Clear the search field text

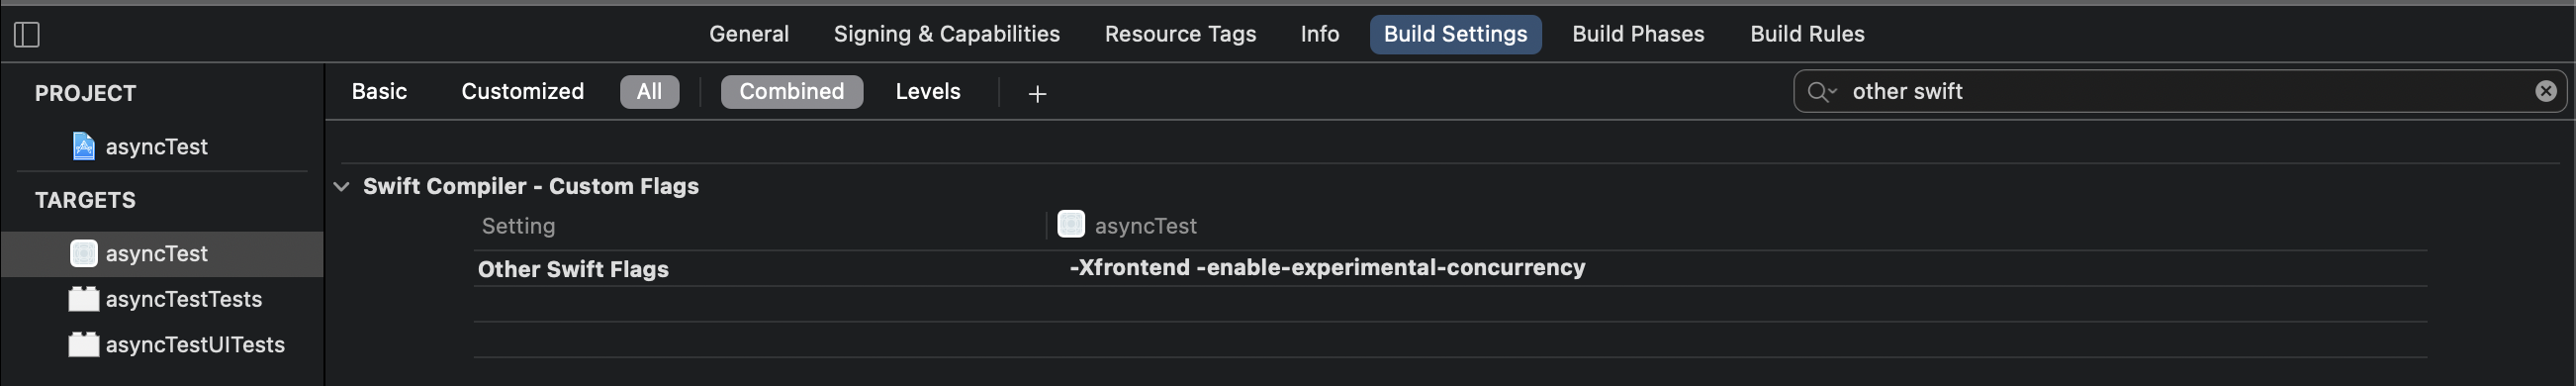click(2545, 91)
